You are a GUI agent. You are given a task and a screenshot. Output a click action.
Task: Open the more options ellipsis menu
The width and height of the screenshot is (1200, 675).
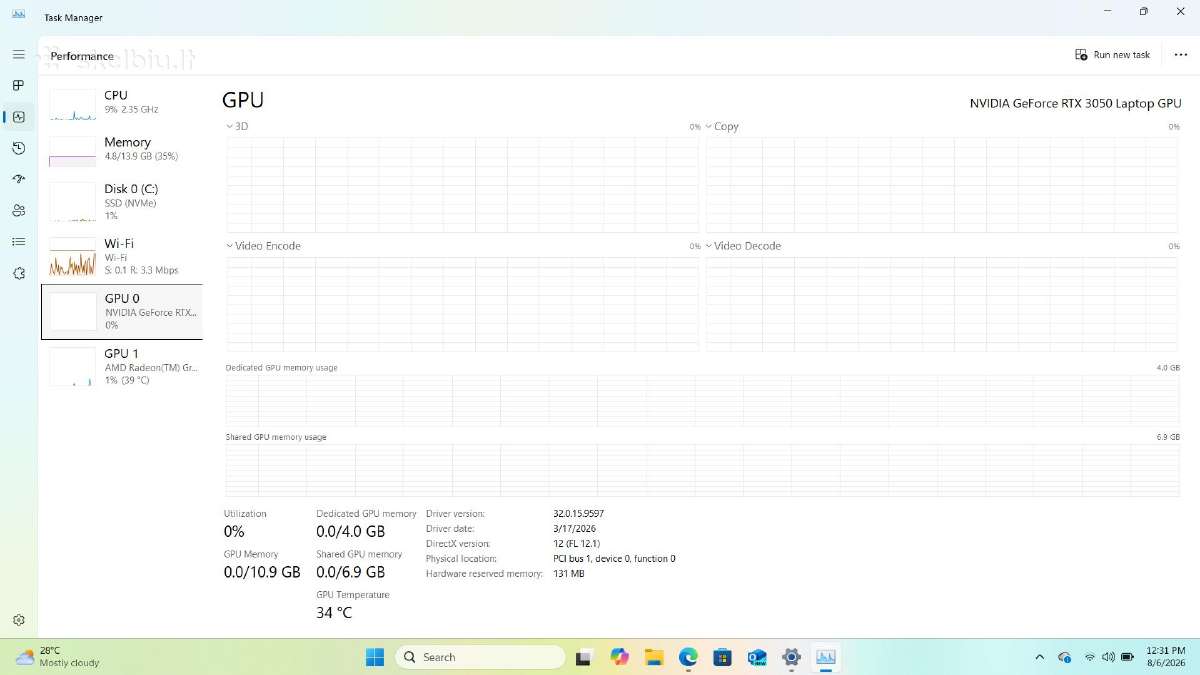click(1181, 55)
